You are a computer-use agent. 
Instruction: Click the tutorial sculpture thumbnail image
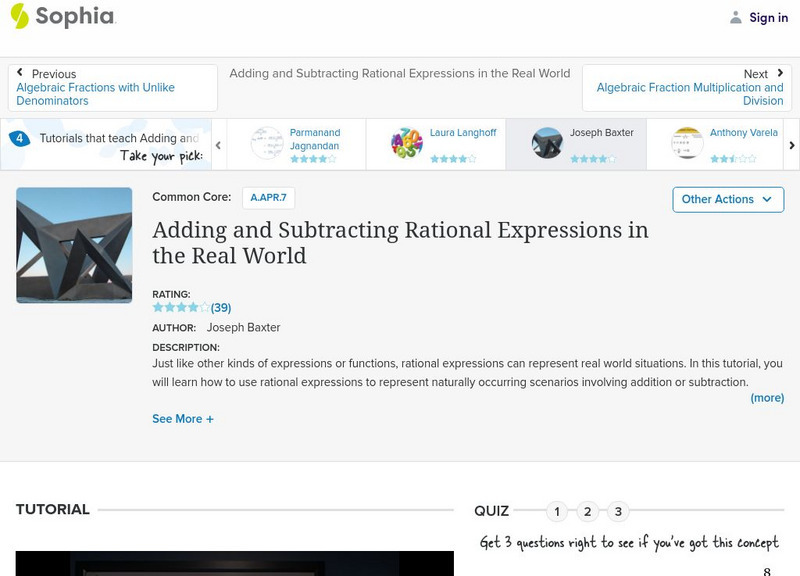click(74, 245)
